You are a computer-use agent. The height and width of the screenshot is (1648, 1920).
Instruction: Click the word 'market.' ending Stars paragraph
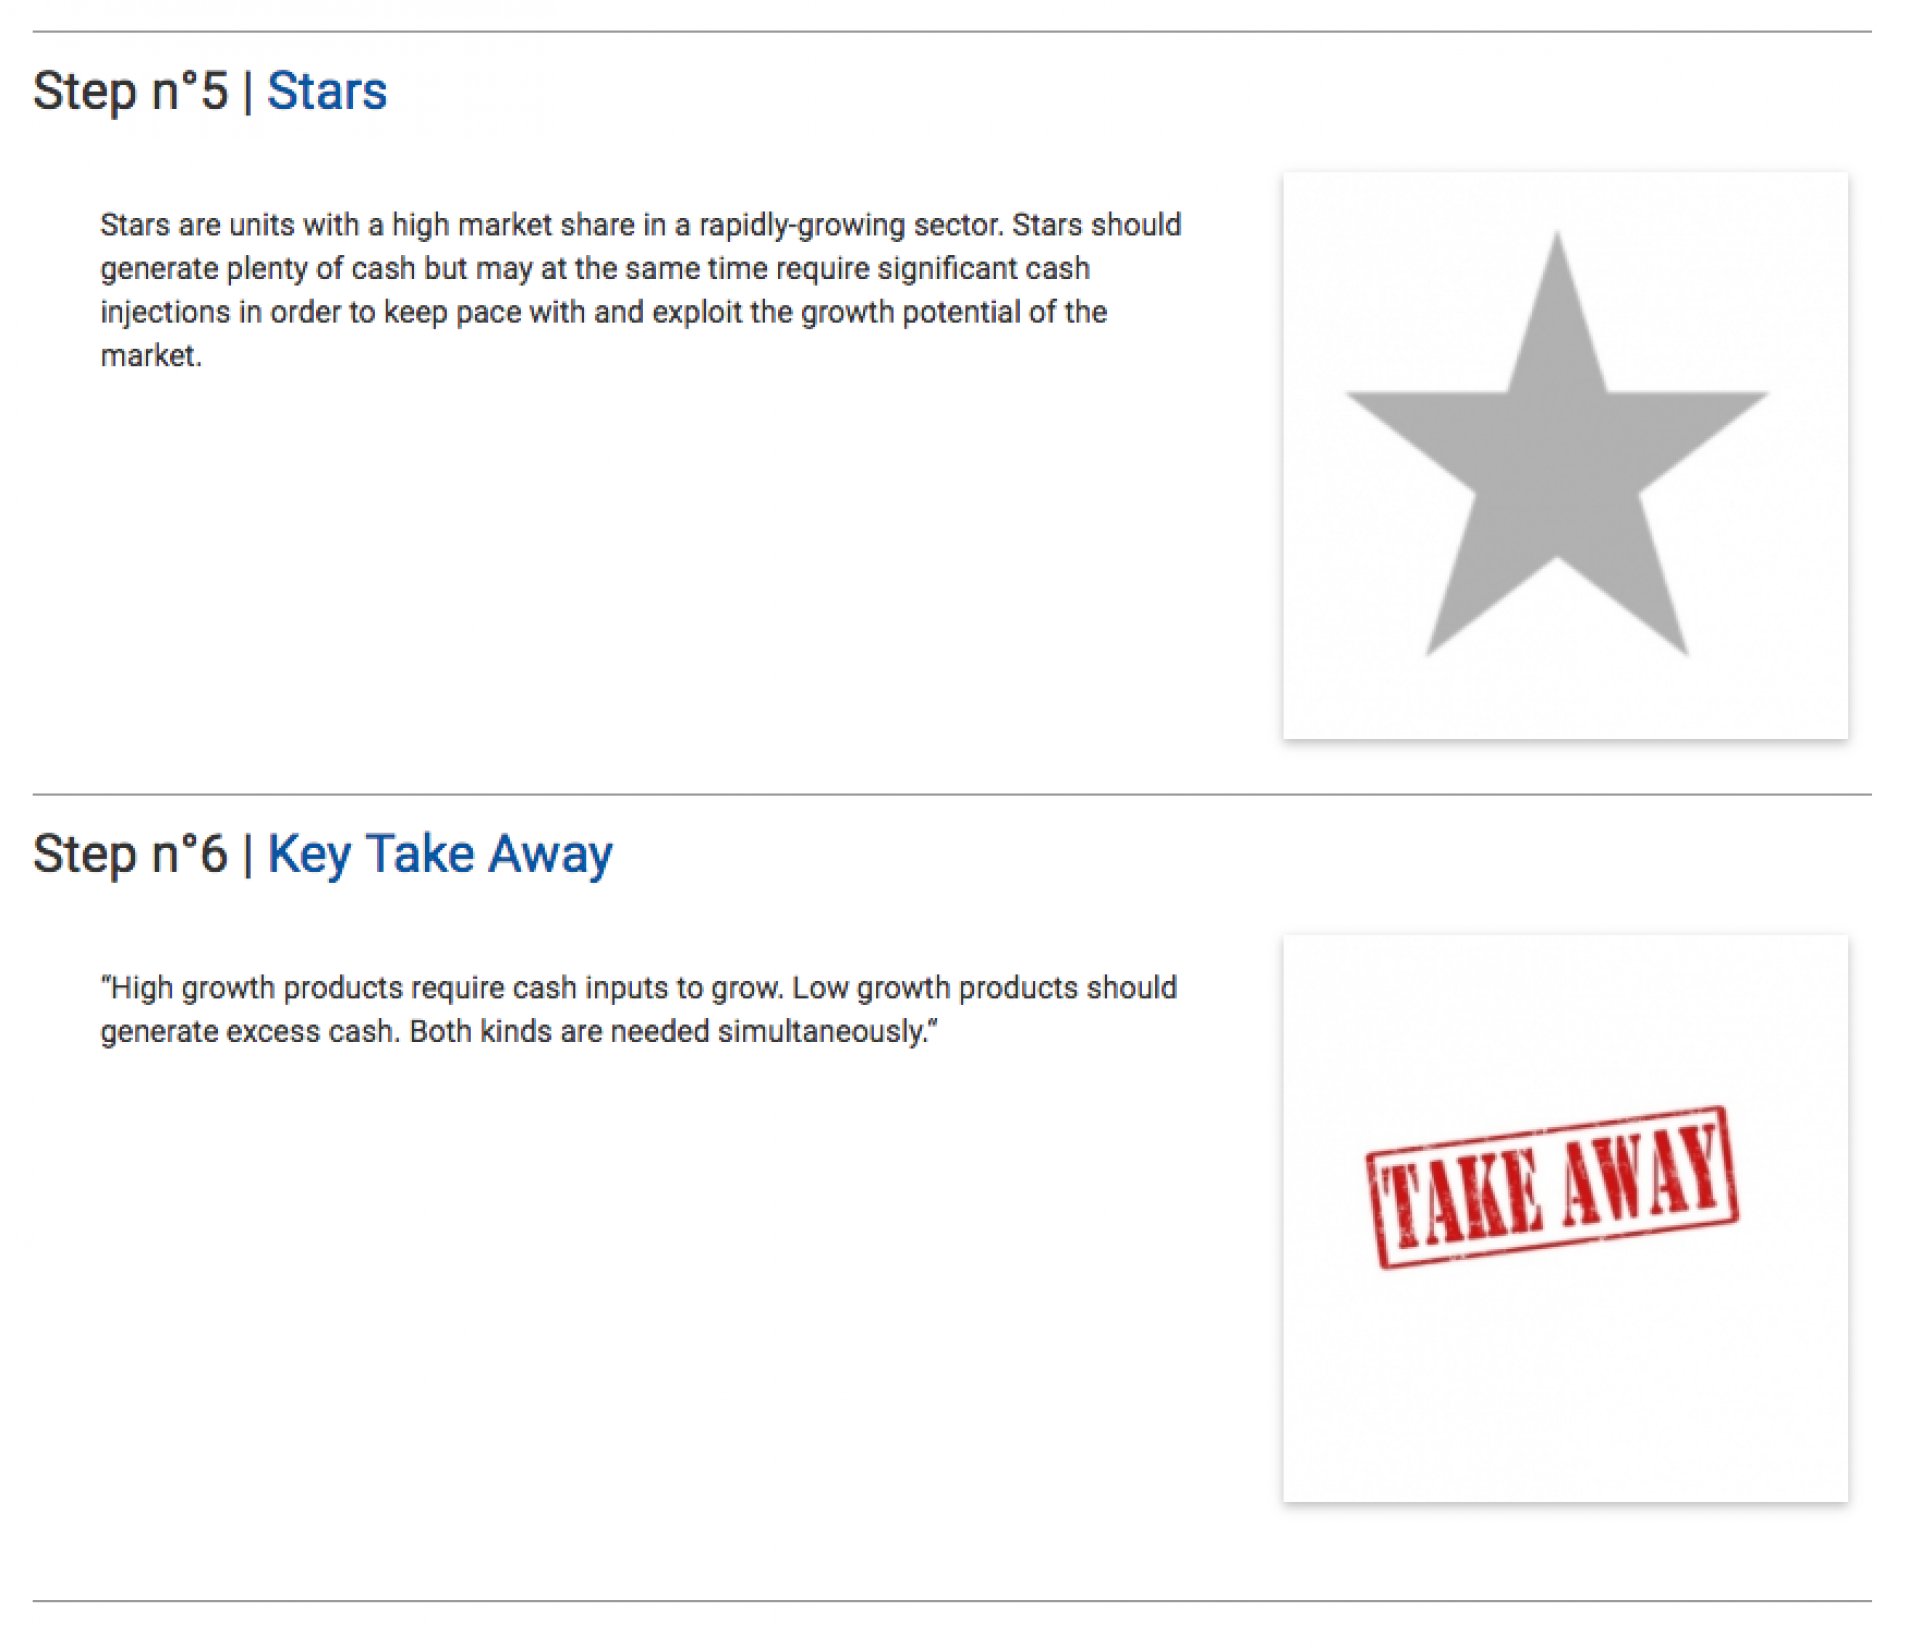(151, 356)
